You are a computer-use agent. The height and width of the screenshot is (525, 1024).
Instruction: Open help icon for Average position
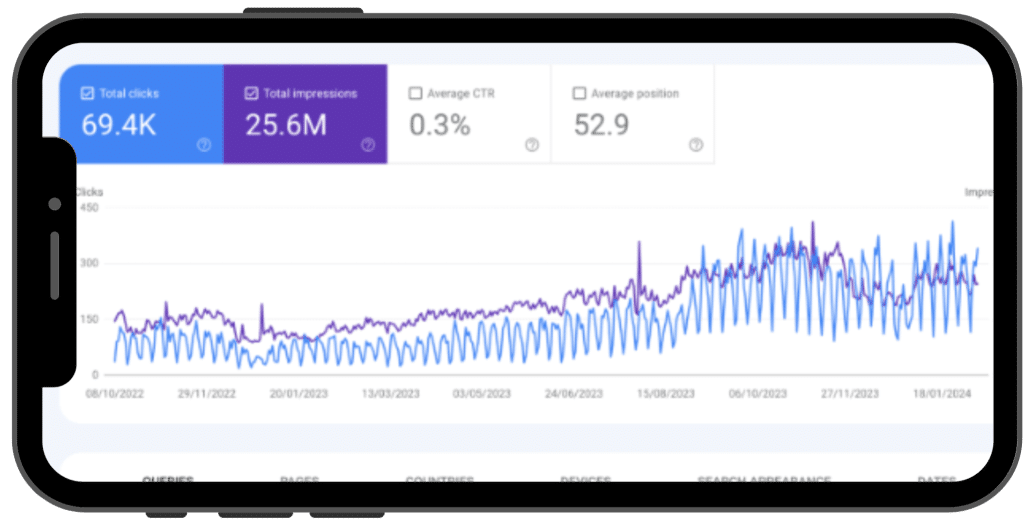tap(696, 145)
